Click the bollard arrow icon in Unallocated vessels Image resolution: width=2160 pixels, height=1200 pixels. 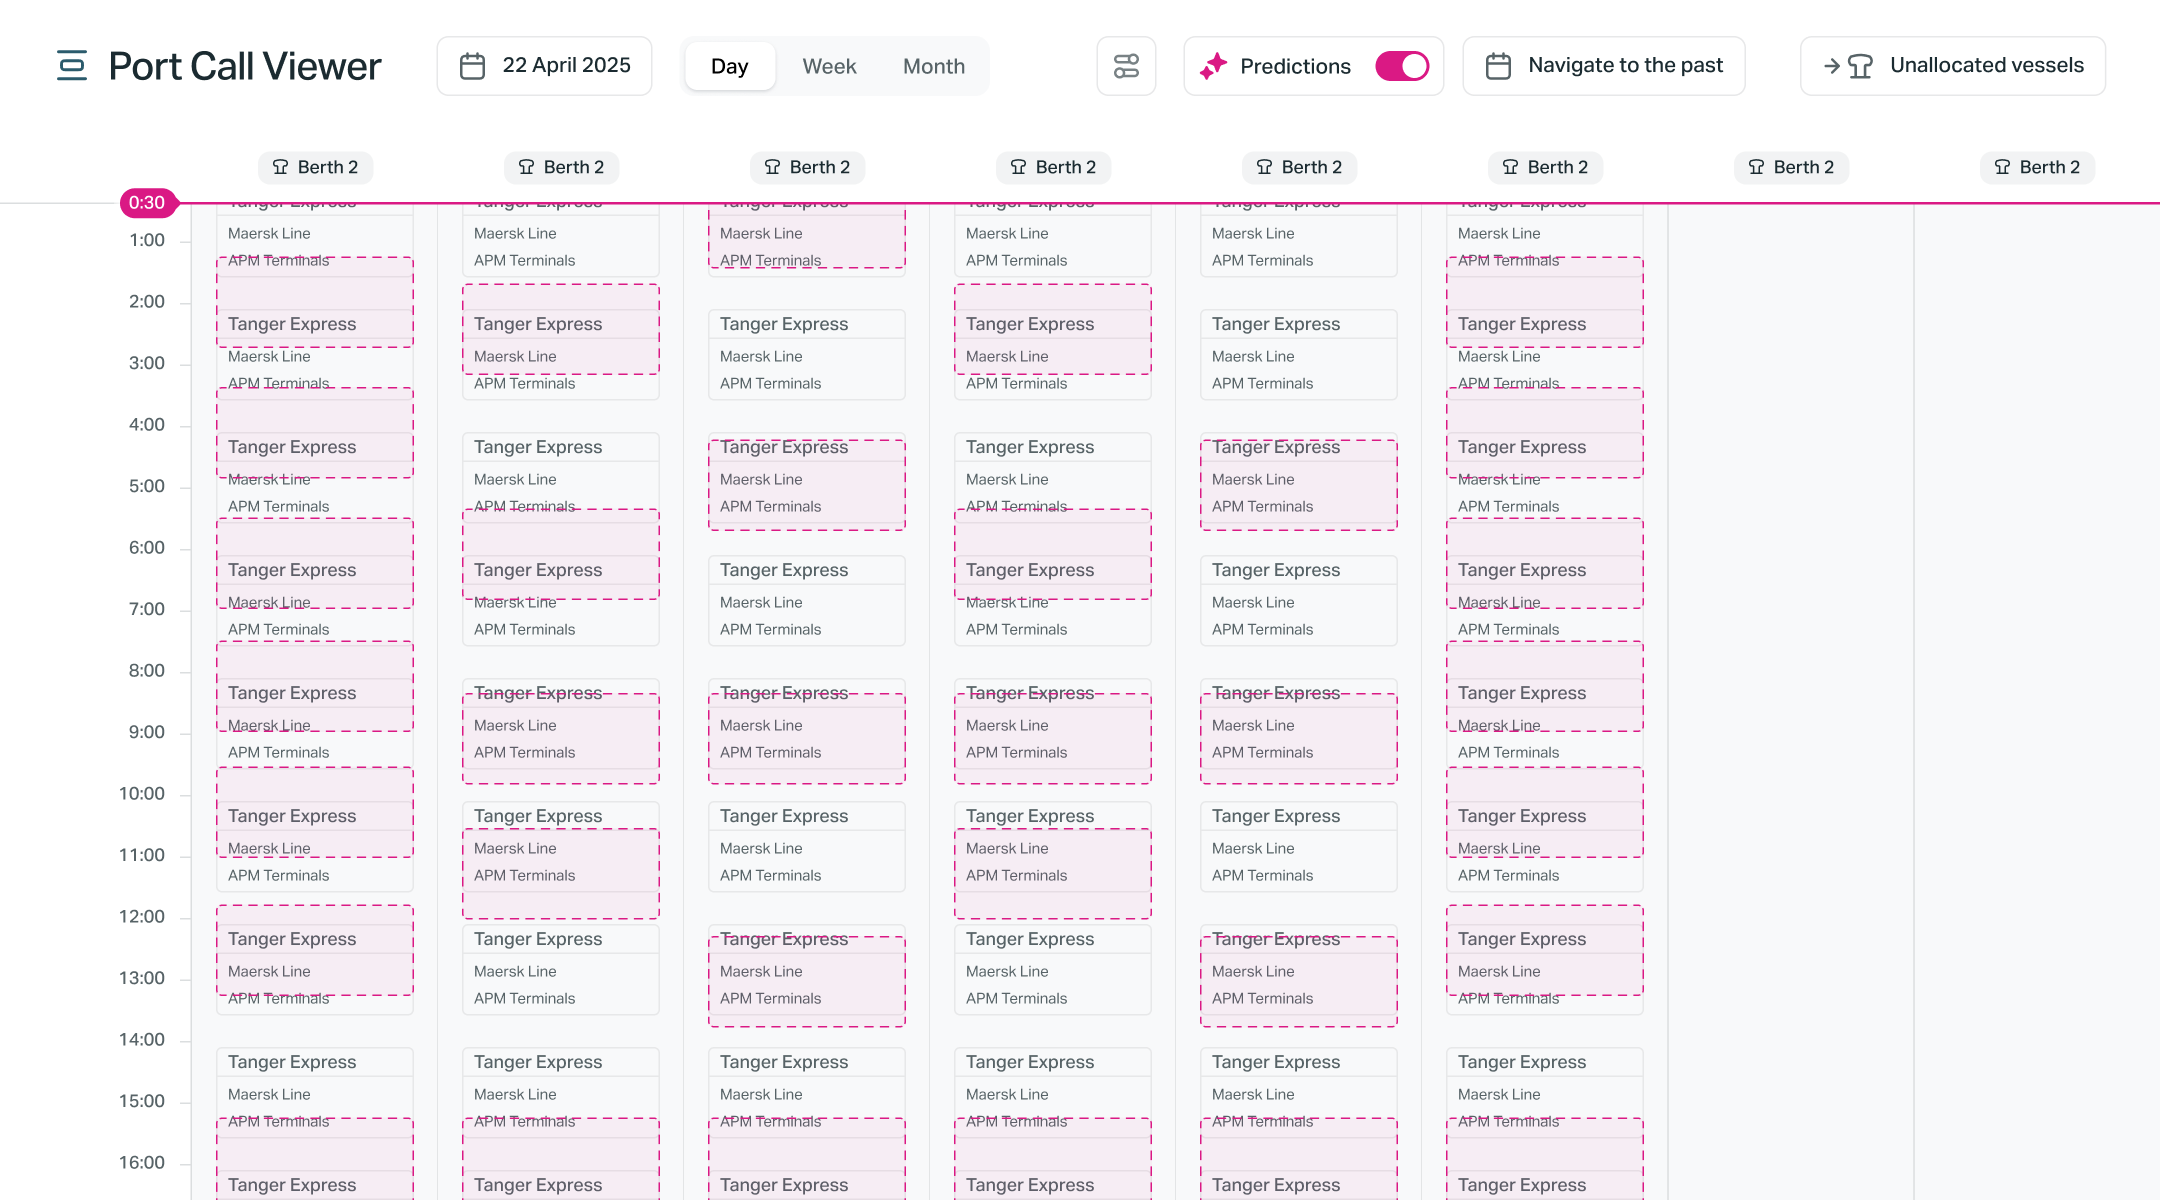(1848, 66)
